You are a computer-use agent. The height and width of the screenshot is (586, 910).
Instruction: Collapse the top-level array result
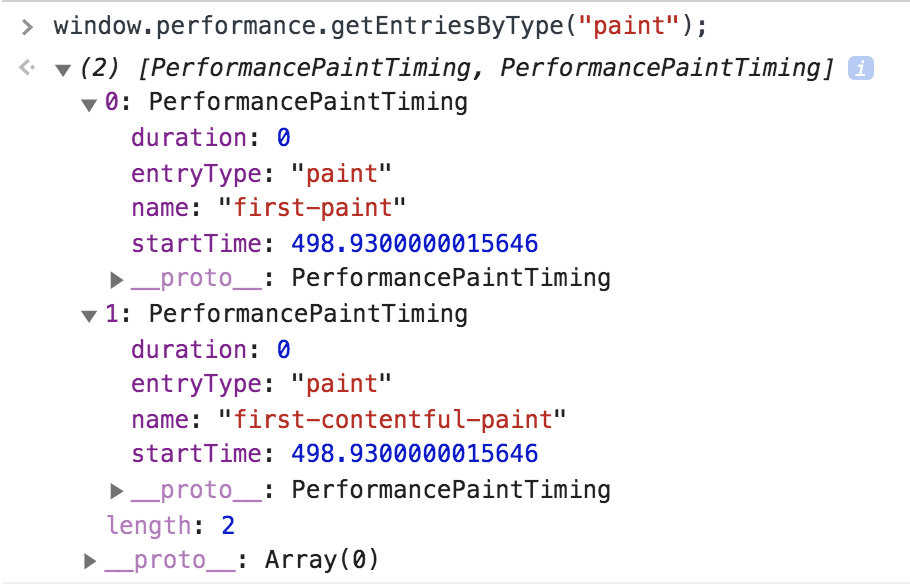63,71
